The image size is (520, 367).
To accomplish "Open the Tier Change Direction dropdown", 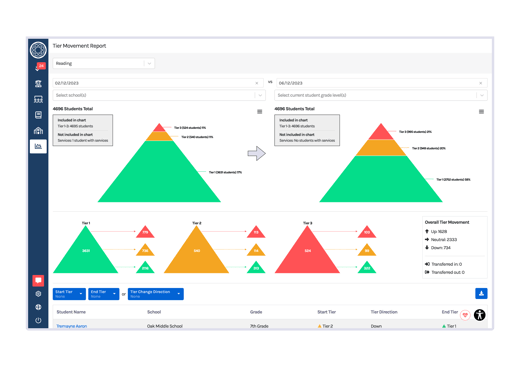I will [156, 294].
